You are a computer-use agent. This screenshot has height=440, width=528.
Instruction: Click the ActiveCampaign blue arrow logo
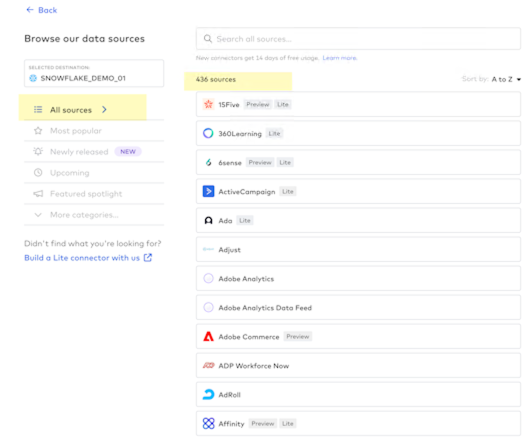pos(208,191)
